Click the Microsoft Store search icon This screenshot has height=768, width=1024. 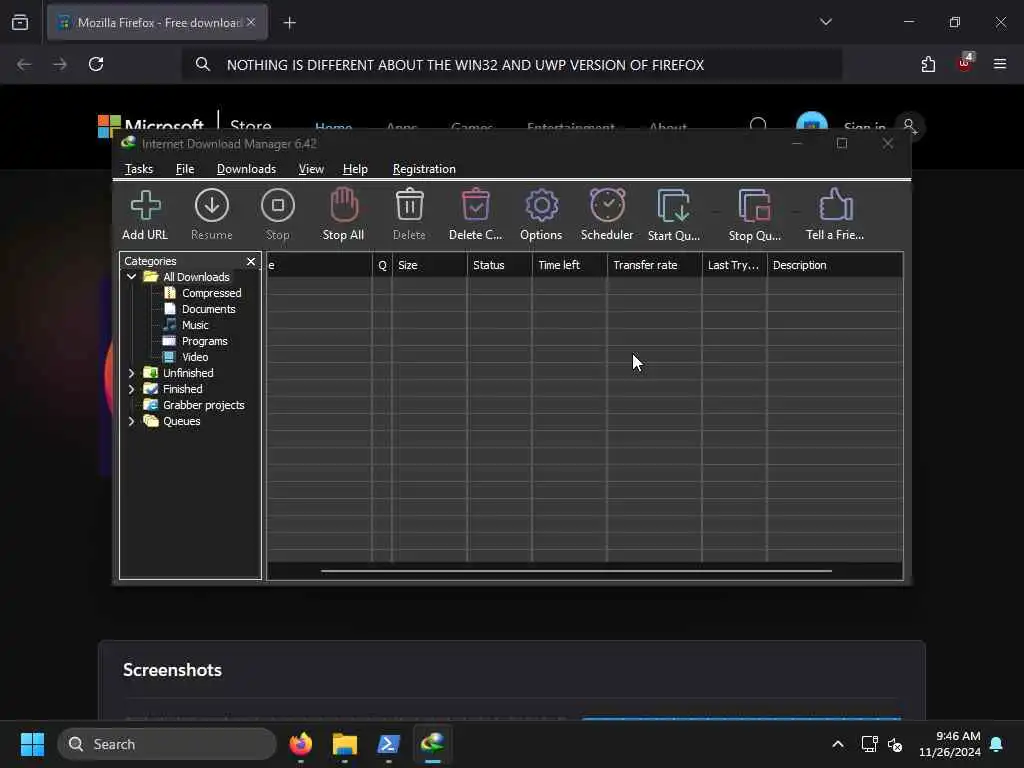click(758, 124)
